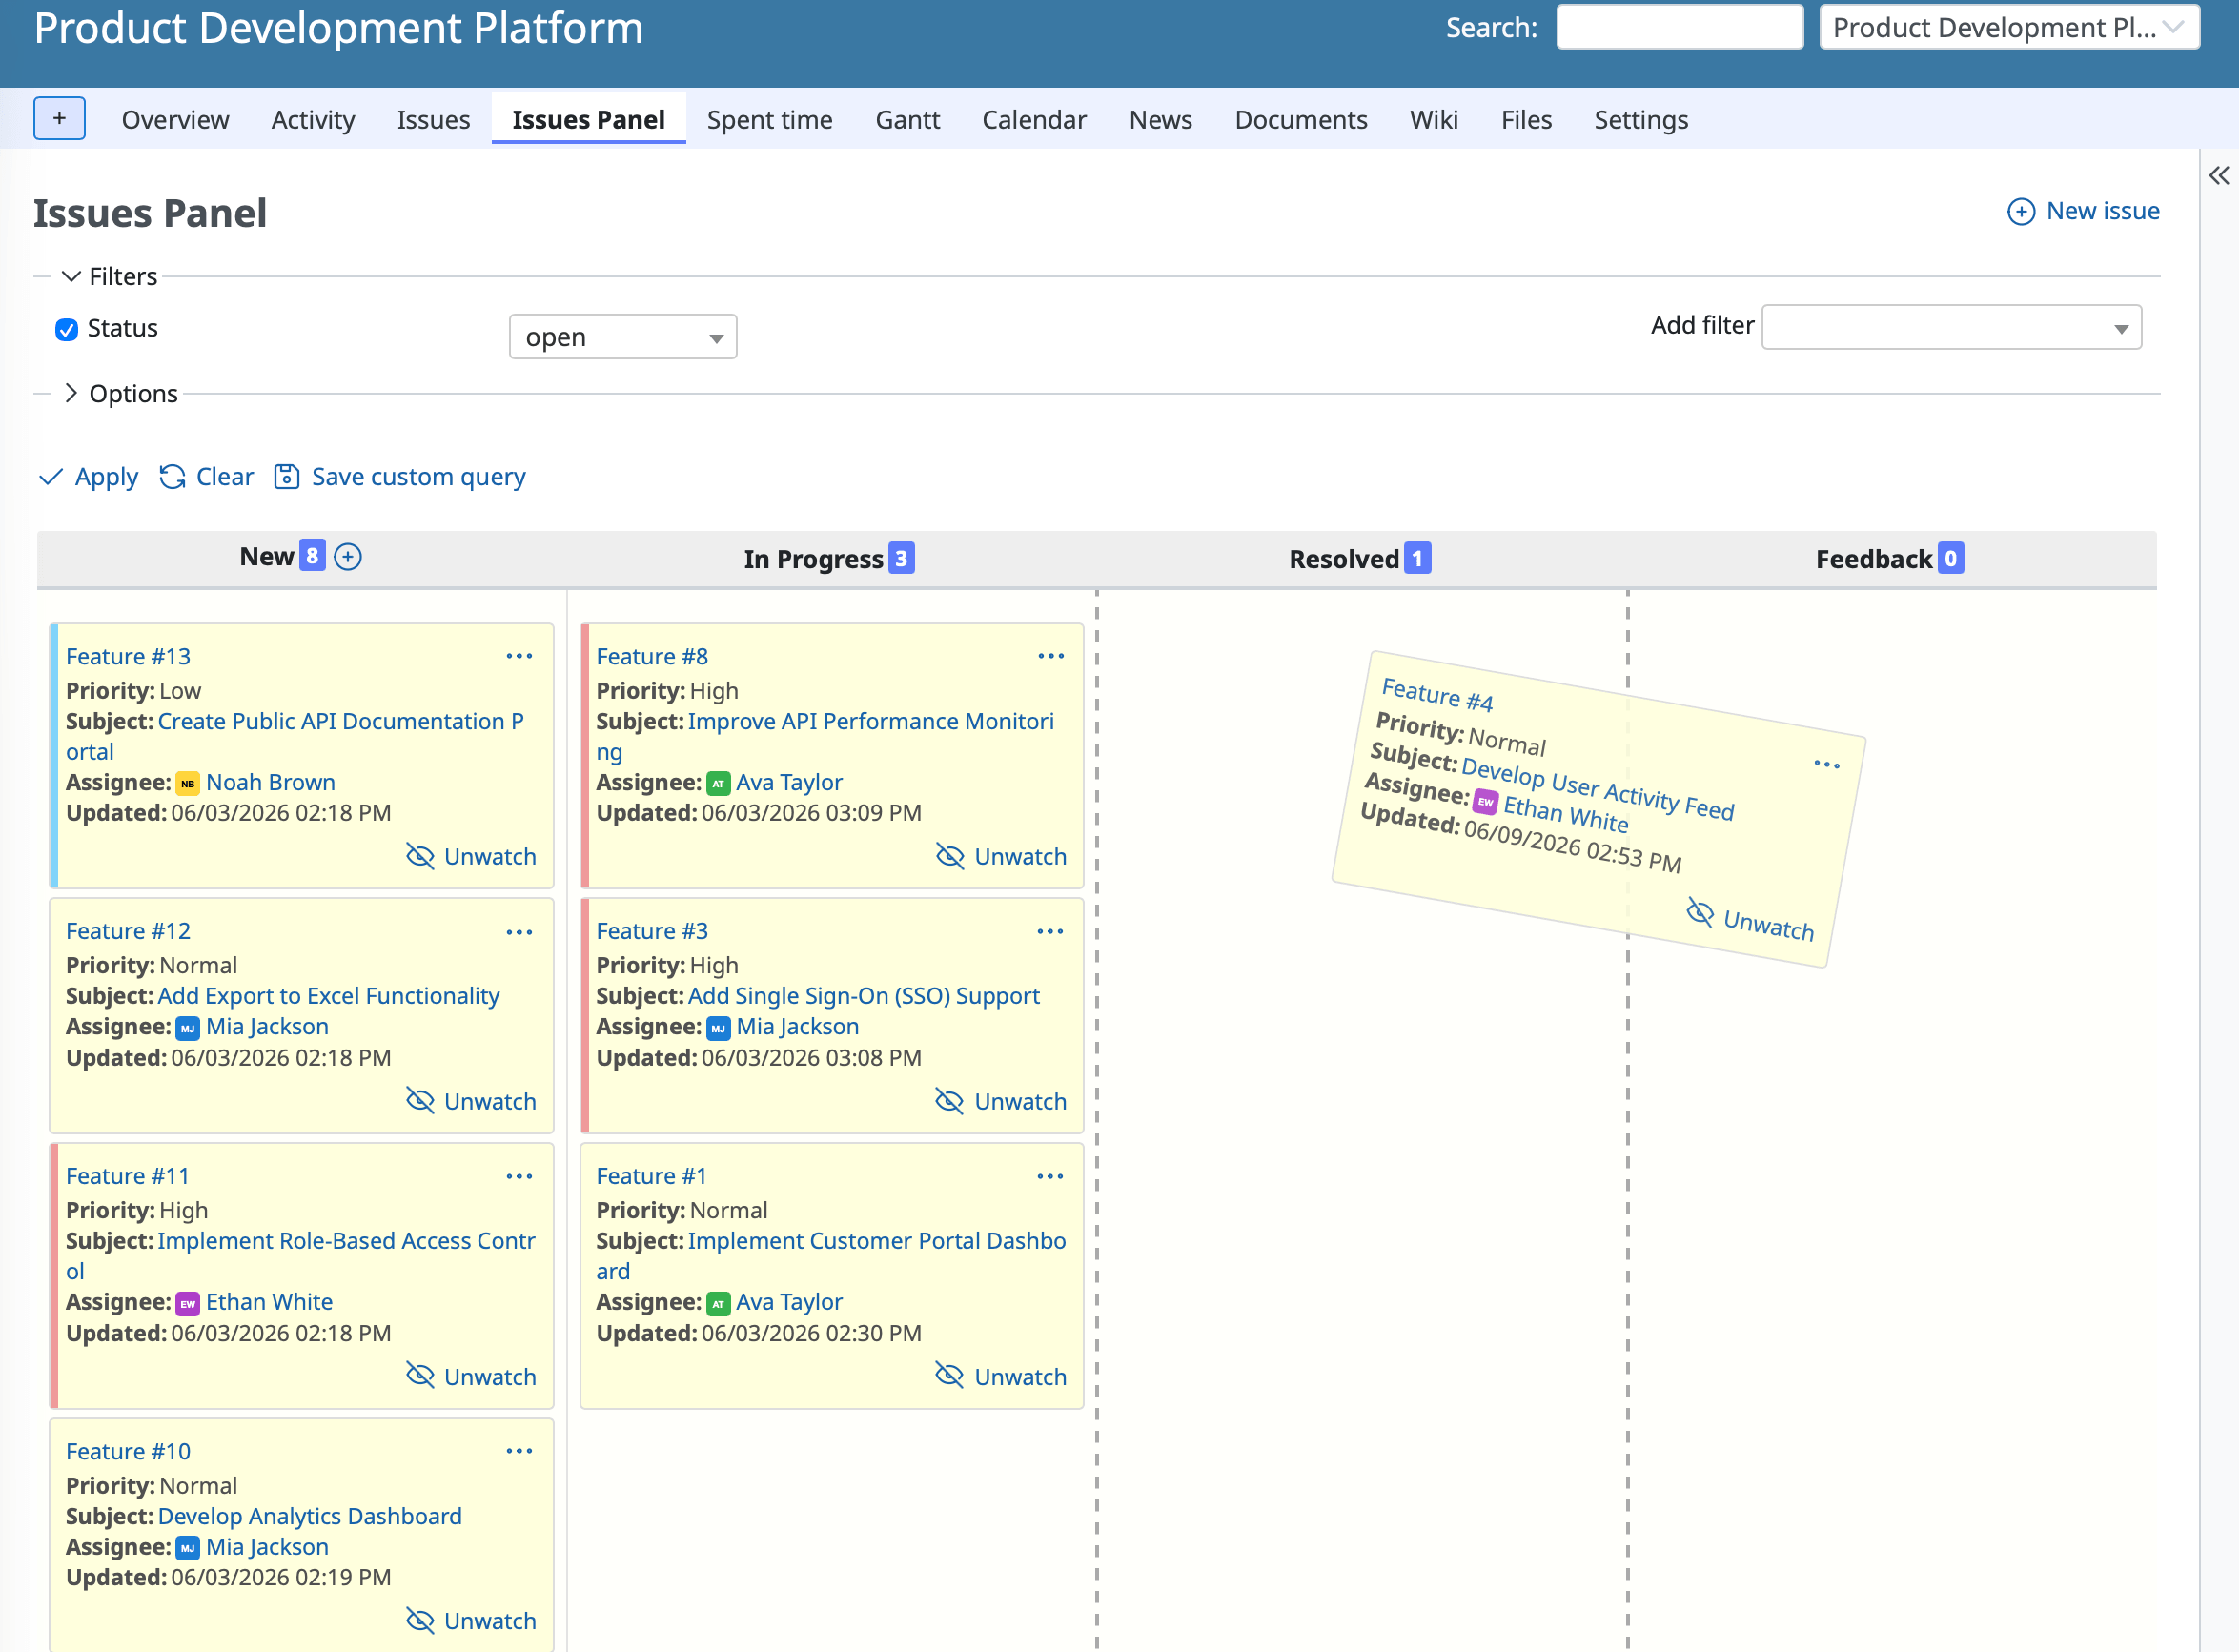This screenshot has height=1652, width=2240.
Task: Open the three-dot menu on Feature #13
Action: pos(519,656)
